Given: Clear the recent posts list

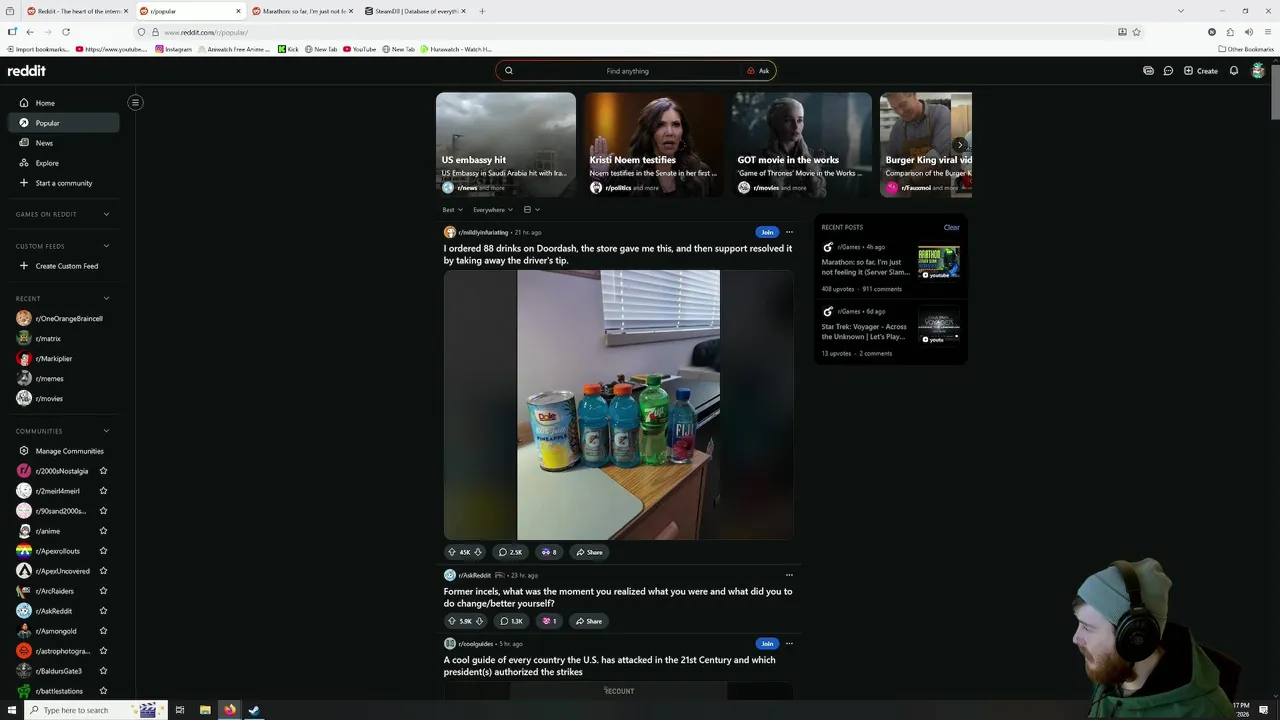Looking at the screenshot, I should click(x=951, y=227).
